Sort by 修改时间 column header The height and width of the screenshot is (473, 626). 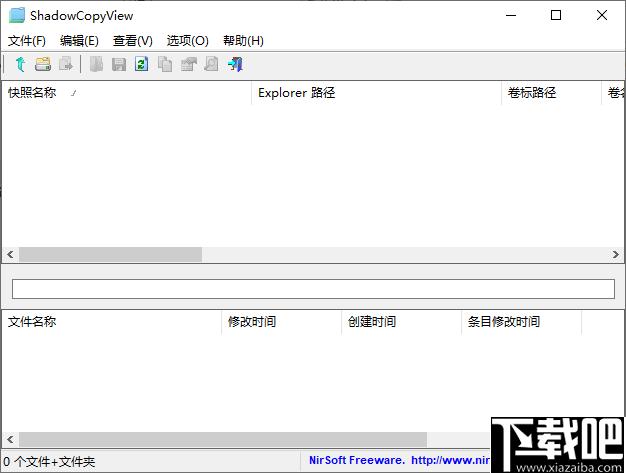(281, 321)
